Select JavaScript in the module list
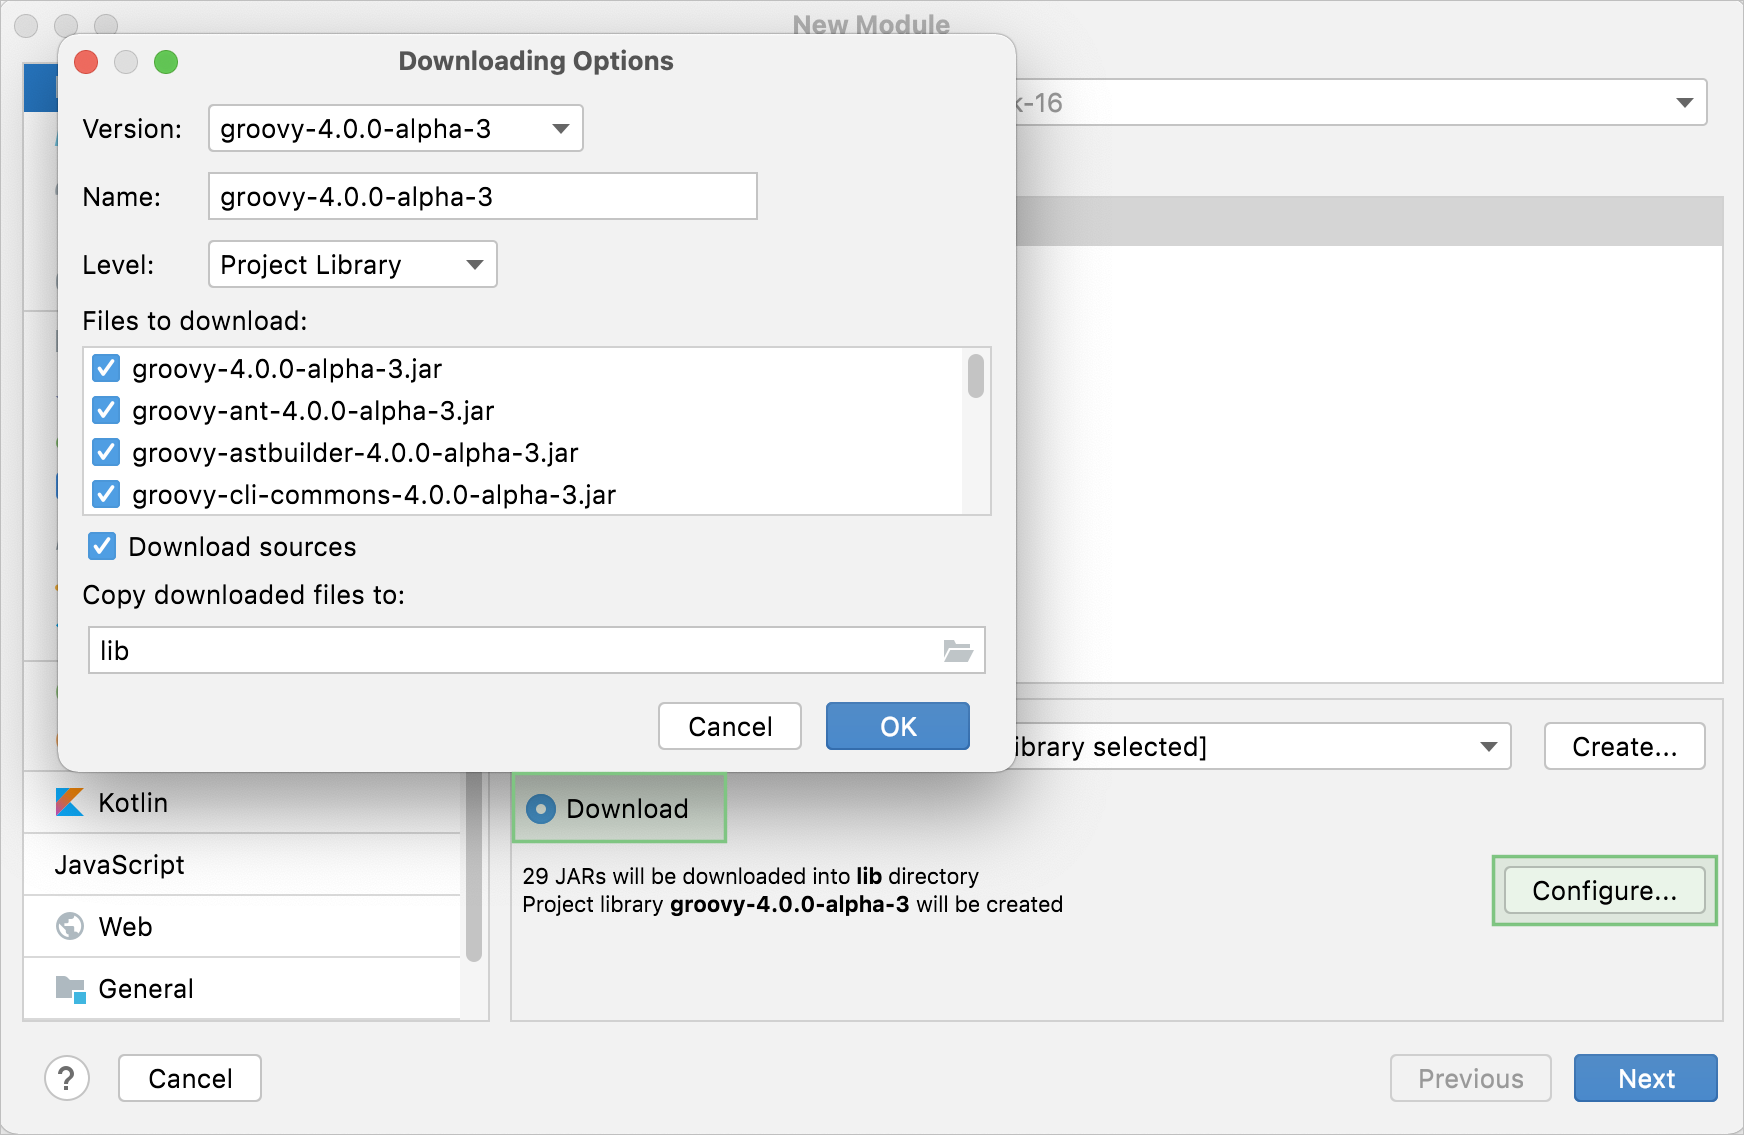Screen dimensions: 1744x1135 (x=120, y=865)
